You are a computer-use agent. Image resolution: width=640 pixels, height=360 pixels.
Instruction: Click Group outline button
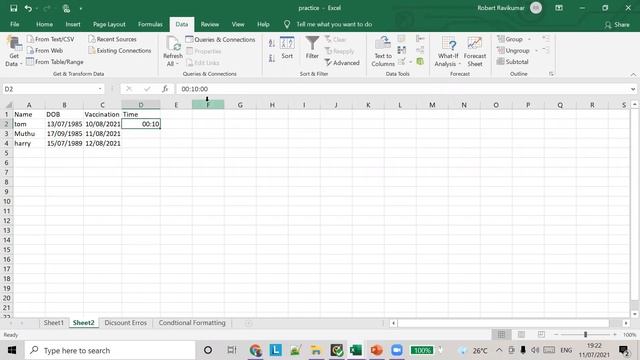tap(510, 39)
